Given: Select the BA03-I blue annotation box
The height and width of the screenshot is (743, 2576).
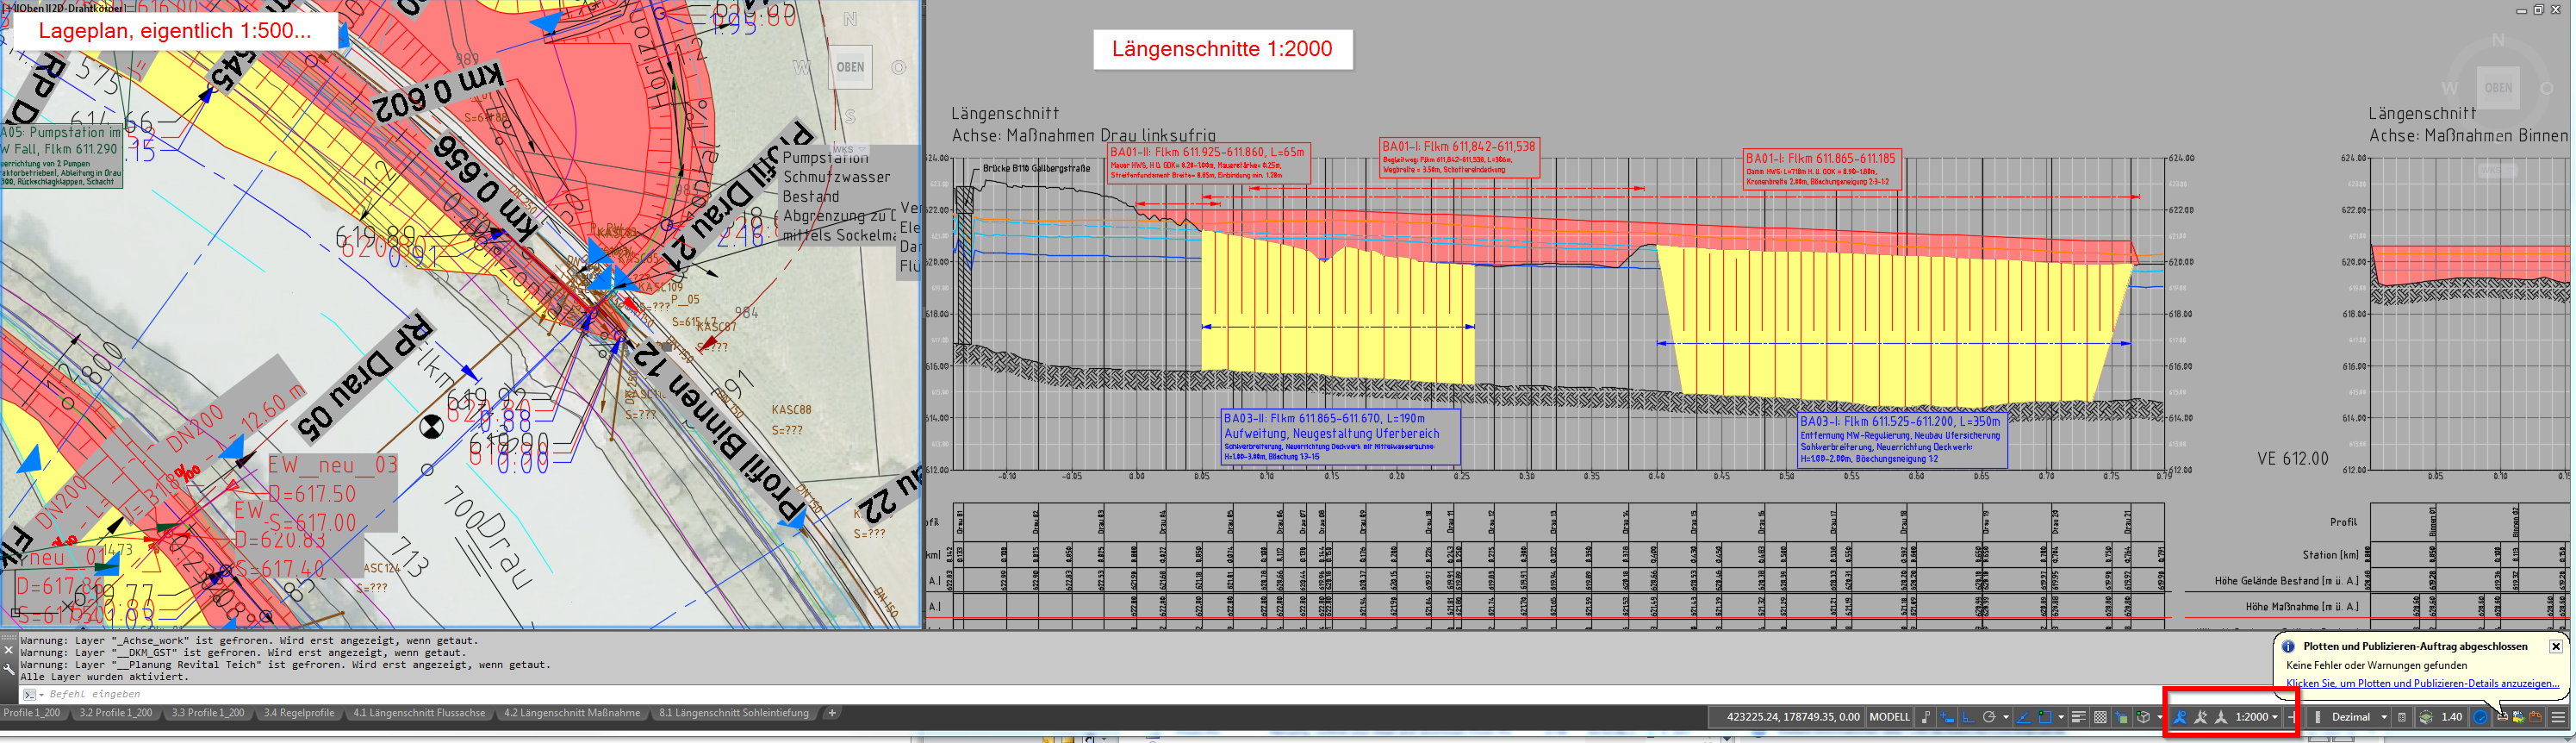Looking at the screenshot, I should pyautogui.click(x=1902, y=440).
